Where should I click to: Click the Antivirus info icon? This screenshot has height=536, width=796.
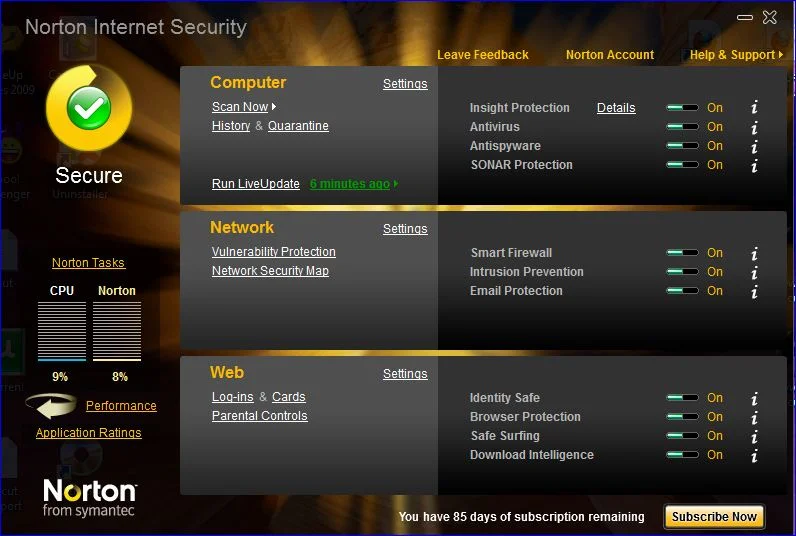(x=754, y=127)
